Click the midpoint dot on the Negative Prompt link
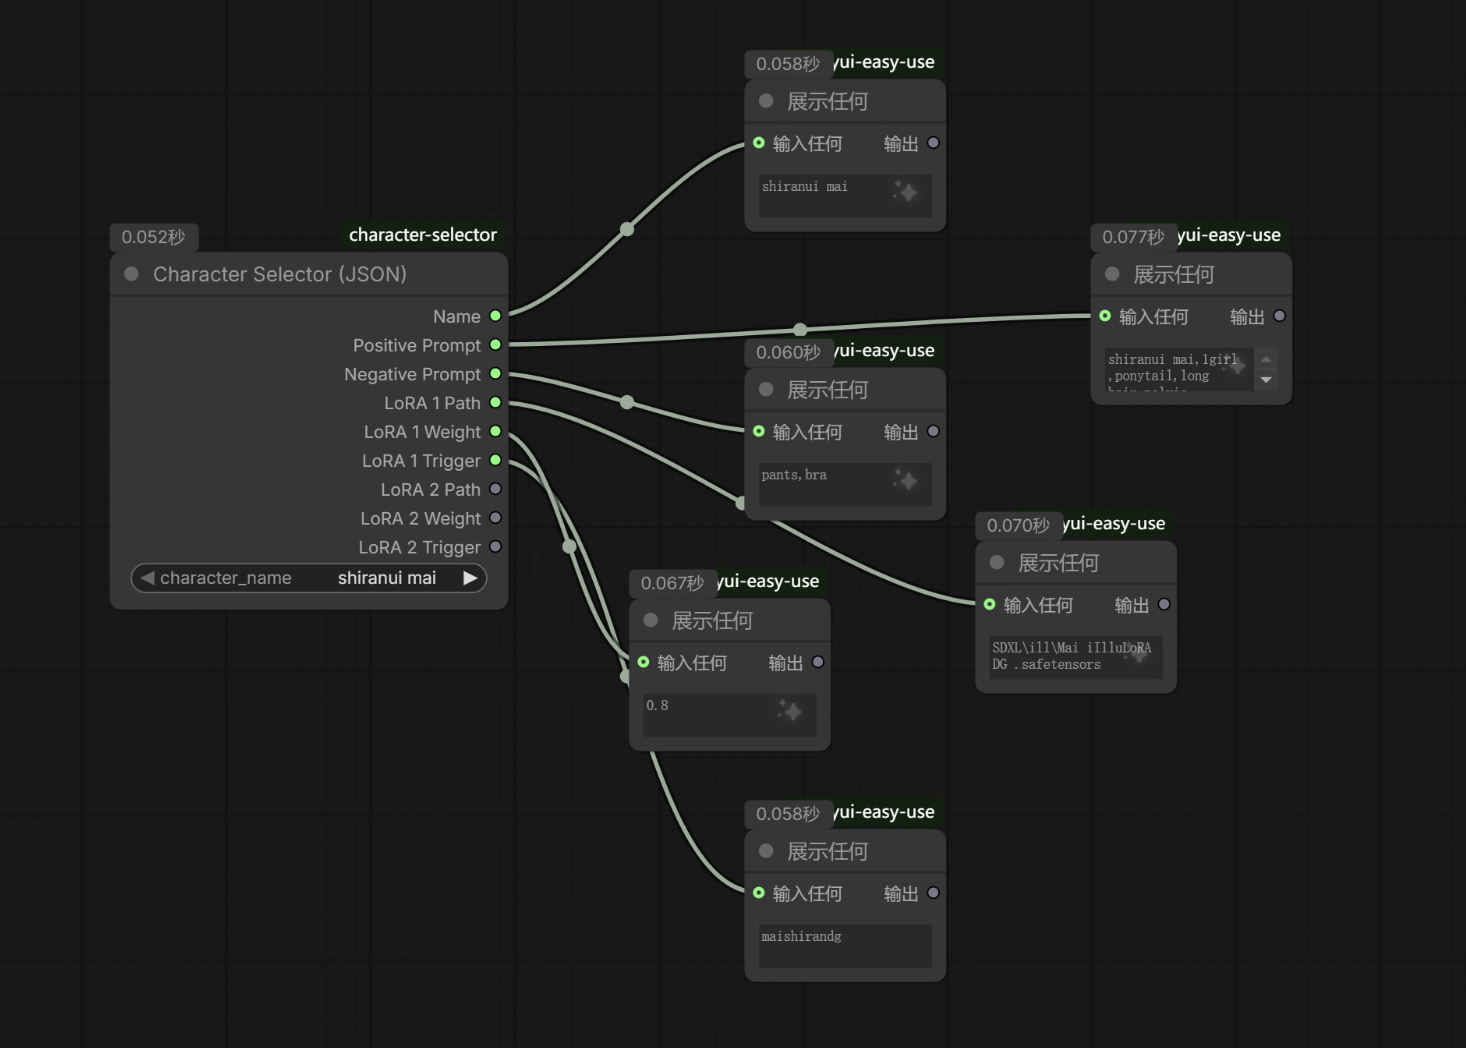Viewport: 1466px width, 1048px height. [627, 402]
